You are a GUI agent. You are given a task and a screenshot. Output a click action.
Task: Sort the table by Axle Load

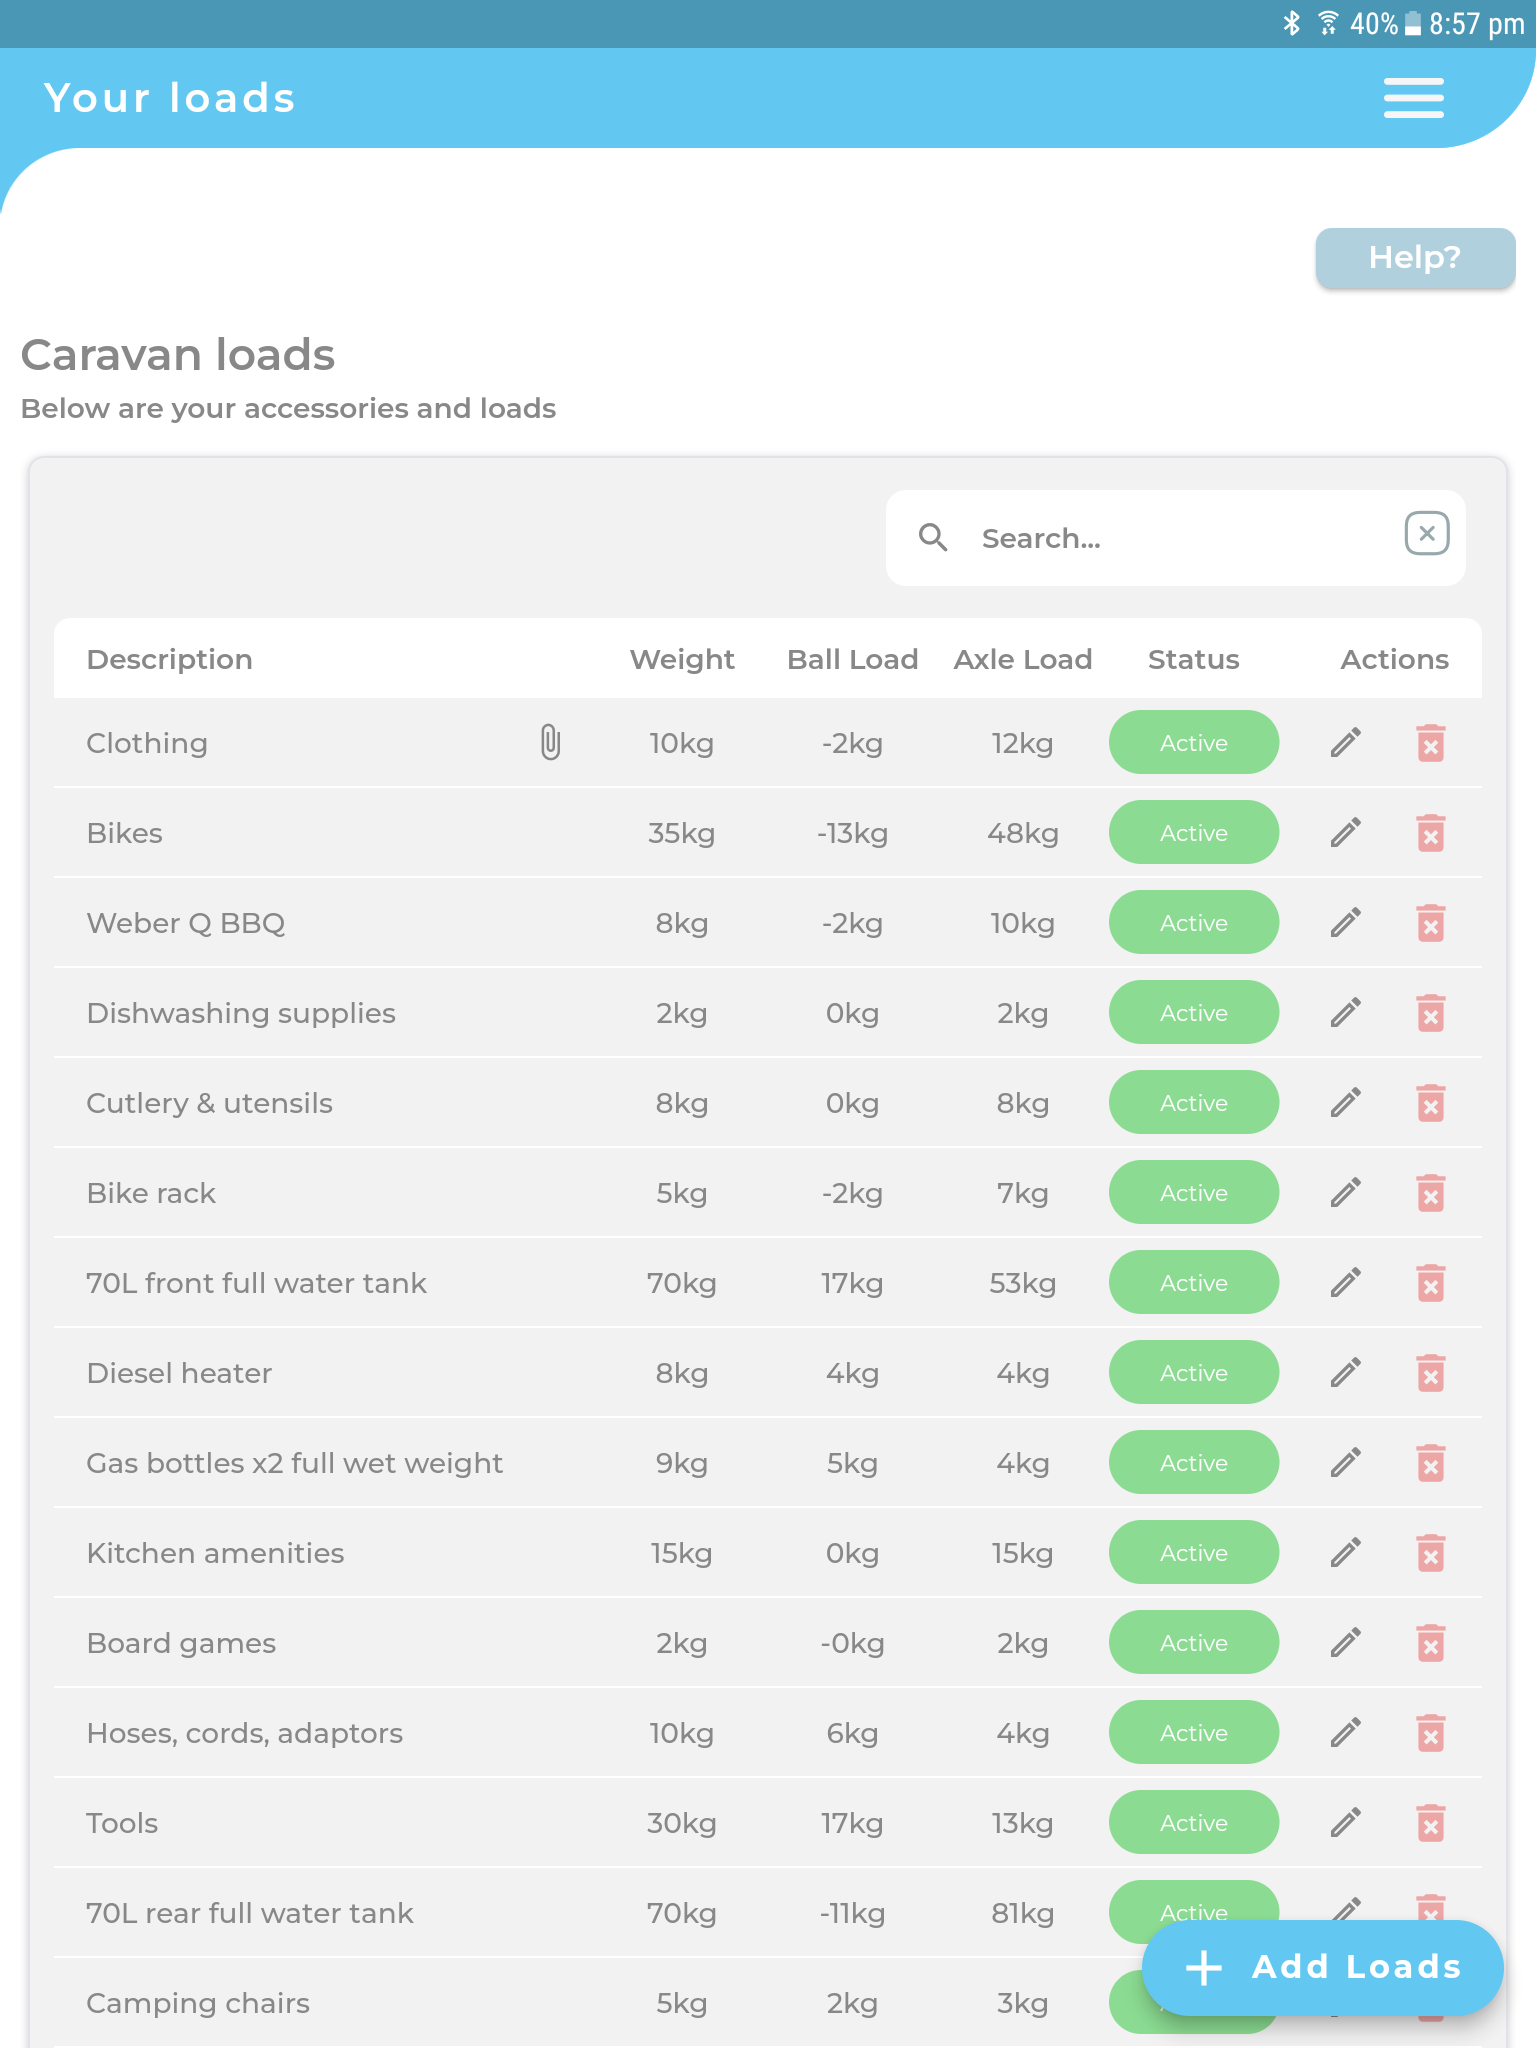1023,659
